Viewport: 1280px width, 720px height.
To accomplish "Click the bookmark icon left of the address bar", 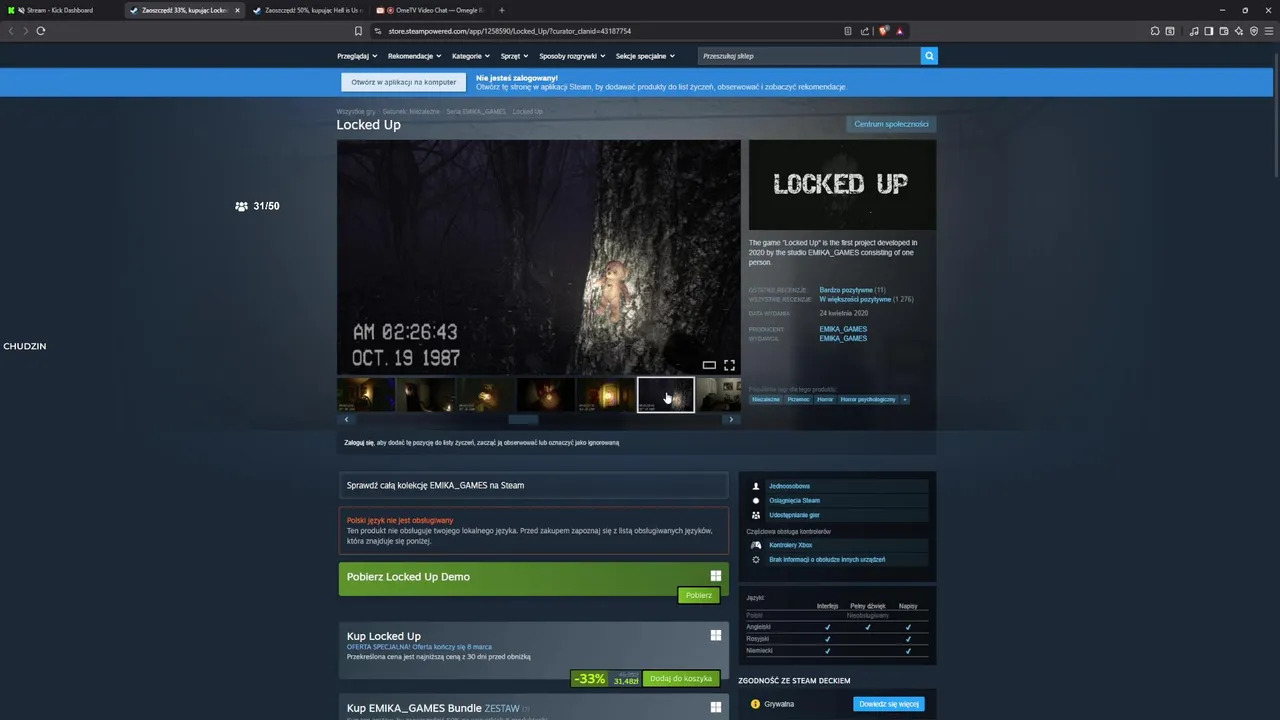I will click(358, 31).
